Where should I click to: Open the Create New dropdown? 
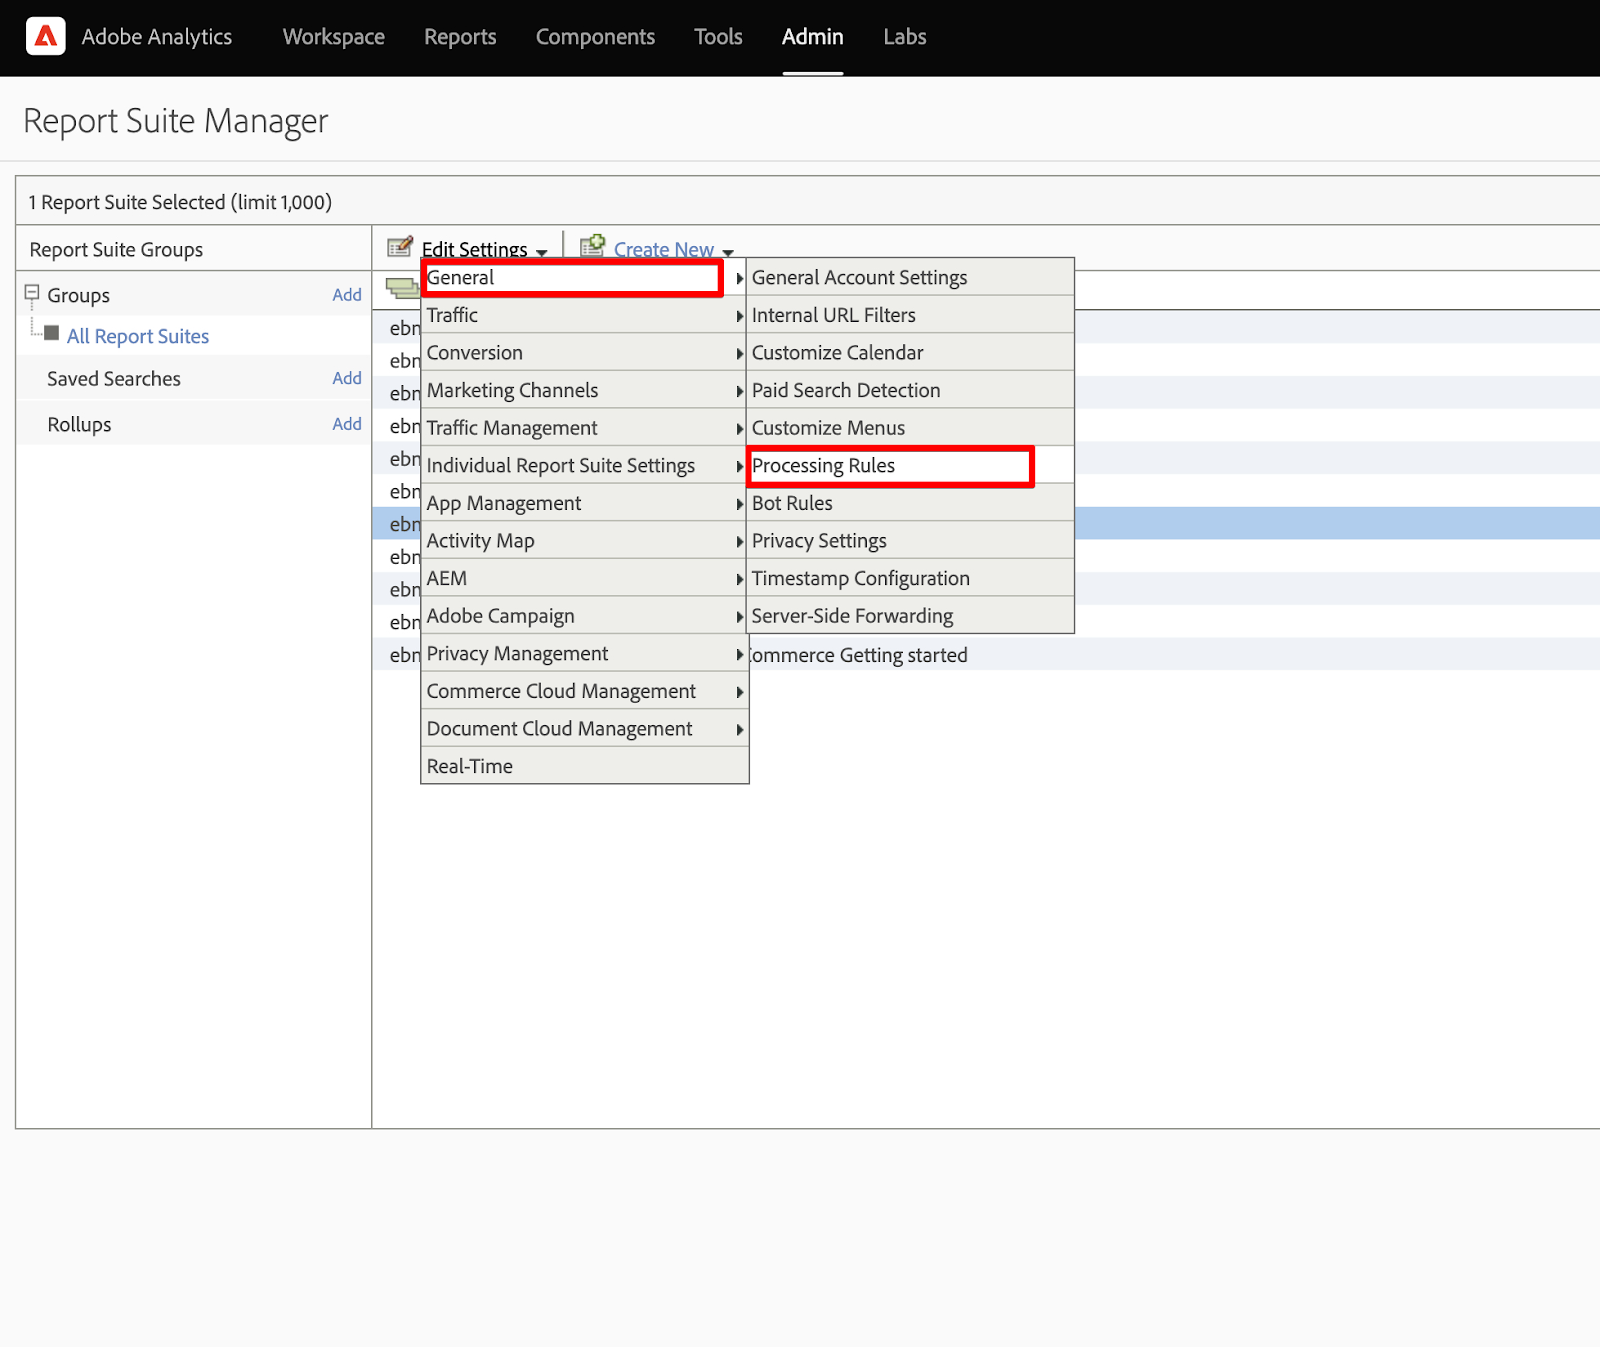674,249
